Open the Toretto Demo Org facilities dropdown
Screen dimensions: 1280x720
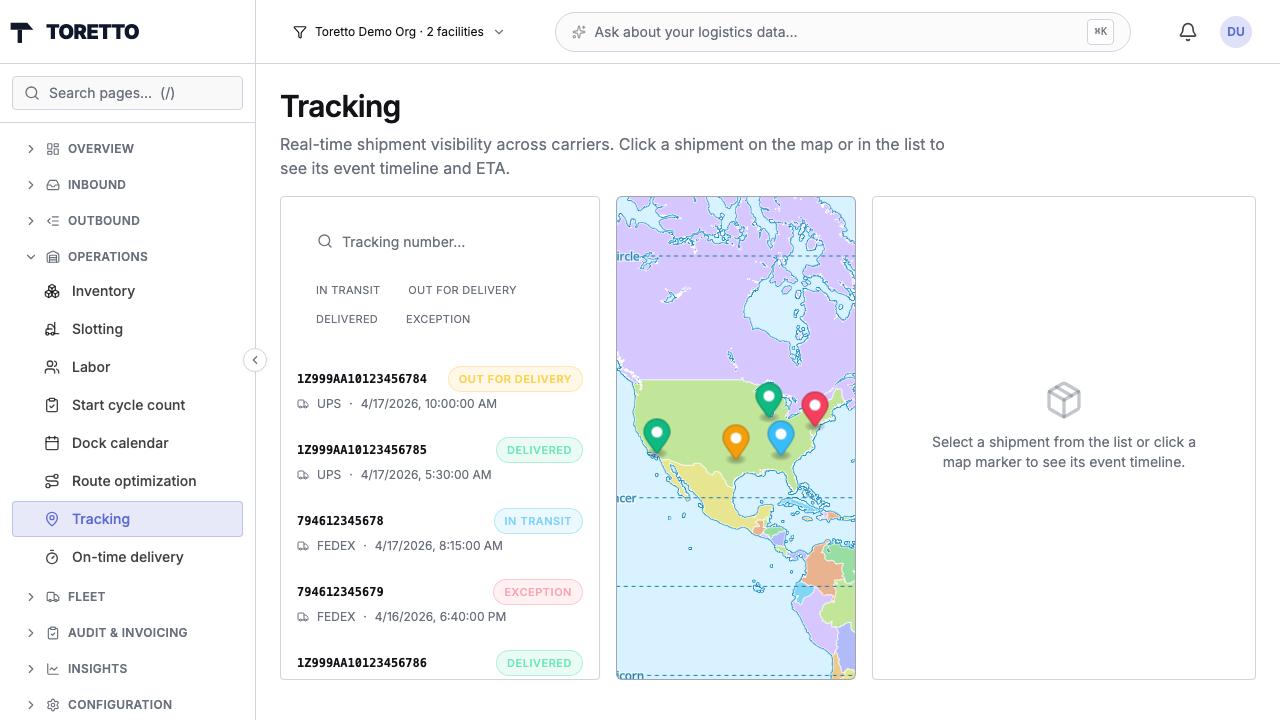point(399,32)
